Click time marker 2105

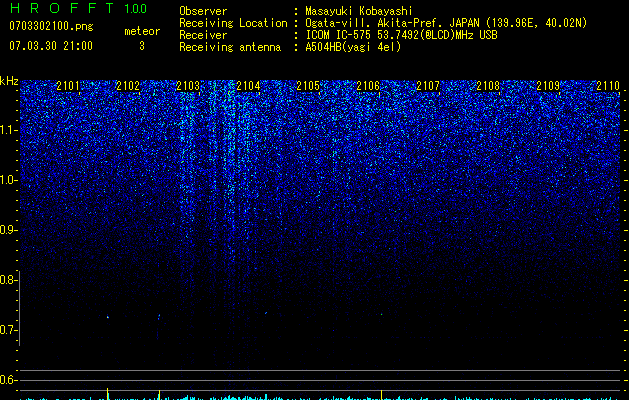point(308,86)
